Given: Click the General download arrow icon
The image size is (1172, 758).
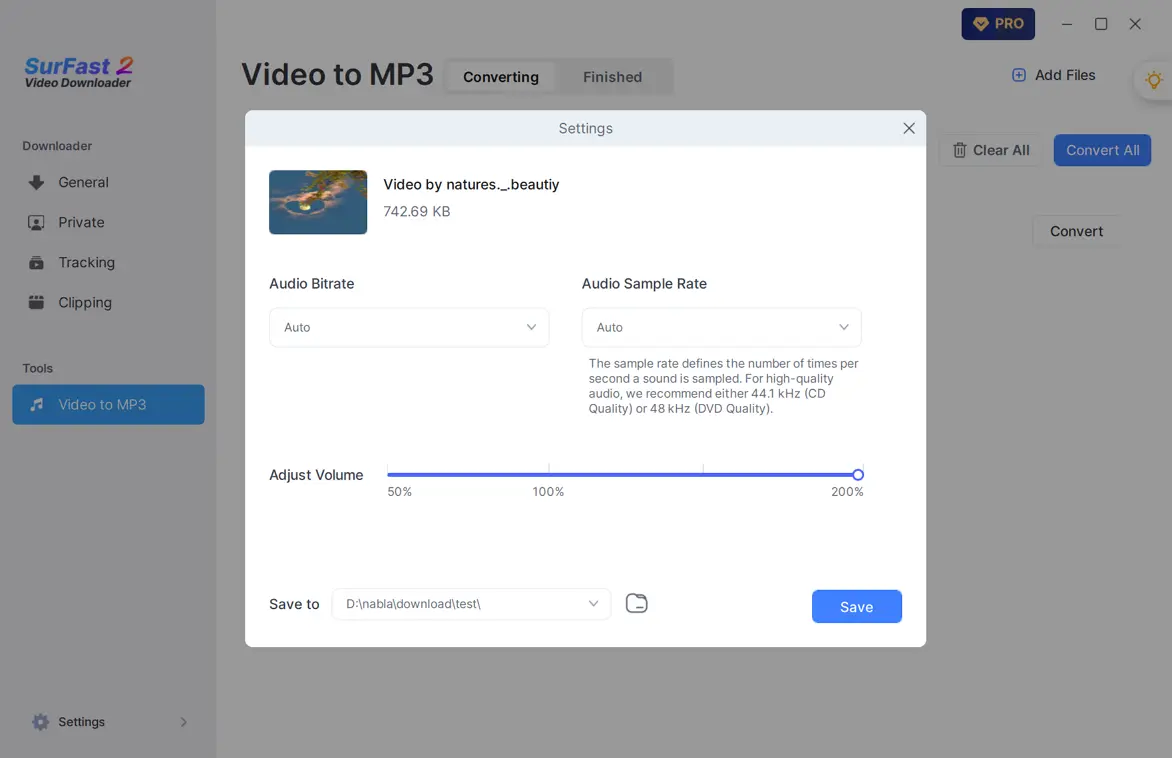Looking at the screenshot, I should point(36,182).
